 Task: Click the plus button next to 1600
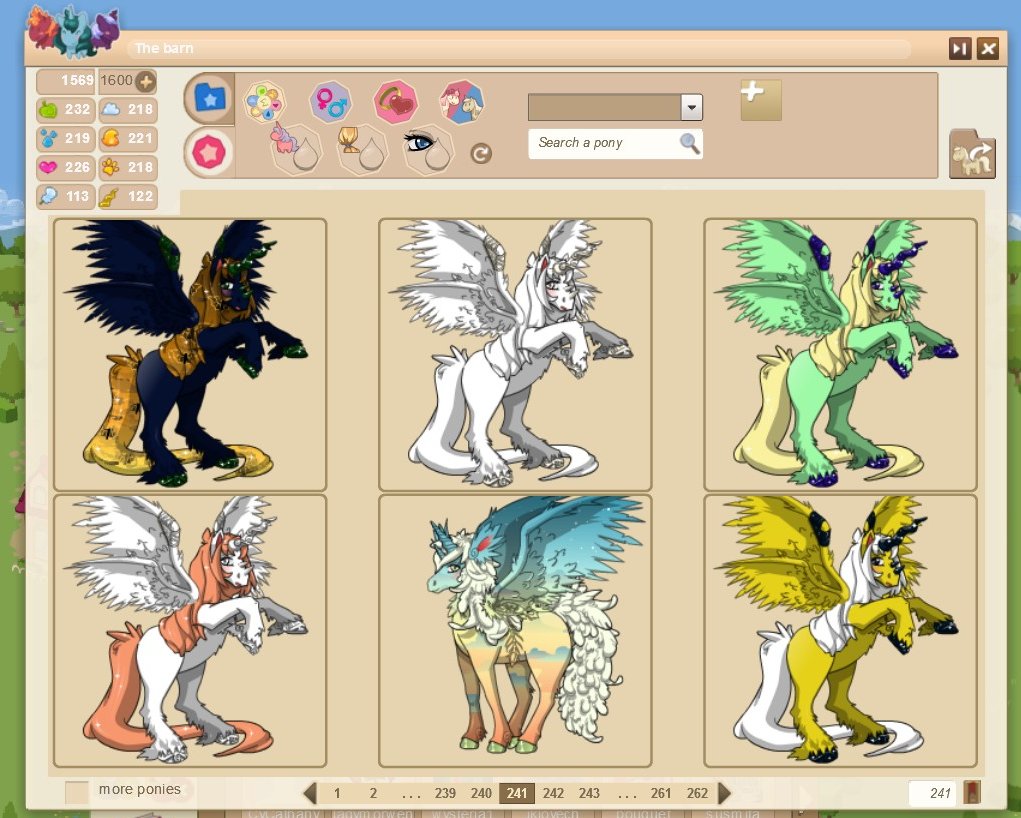(x=146, y=81)
